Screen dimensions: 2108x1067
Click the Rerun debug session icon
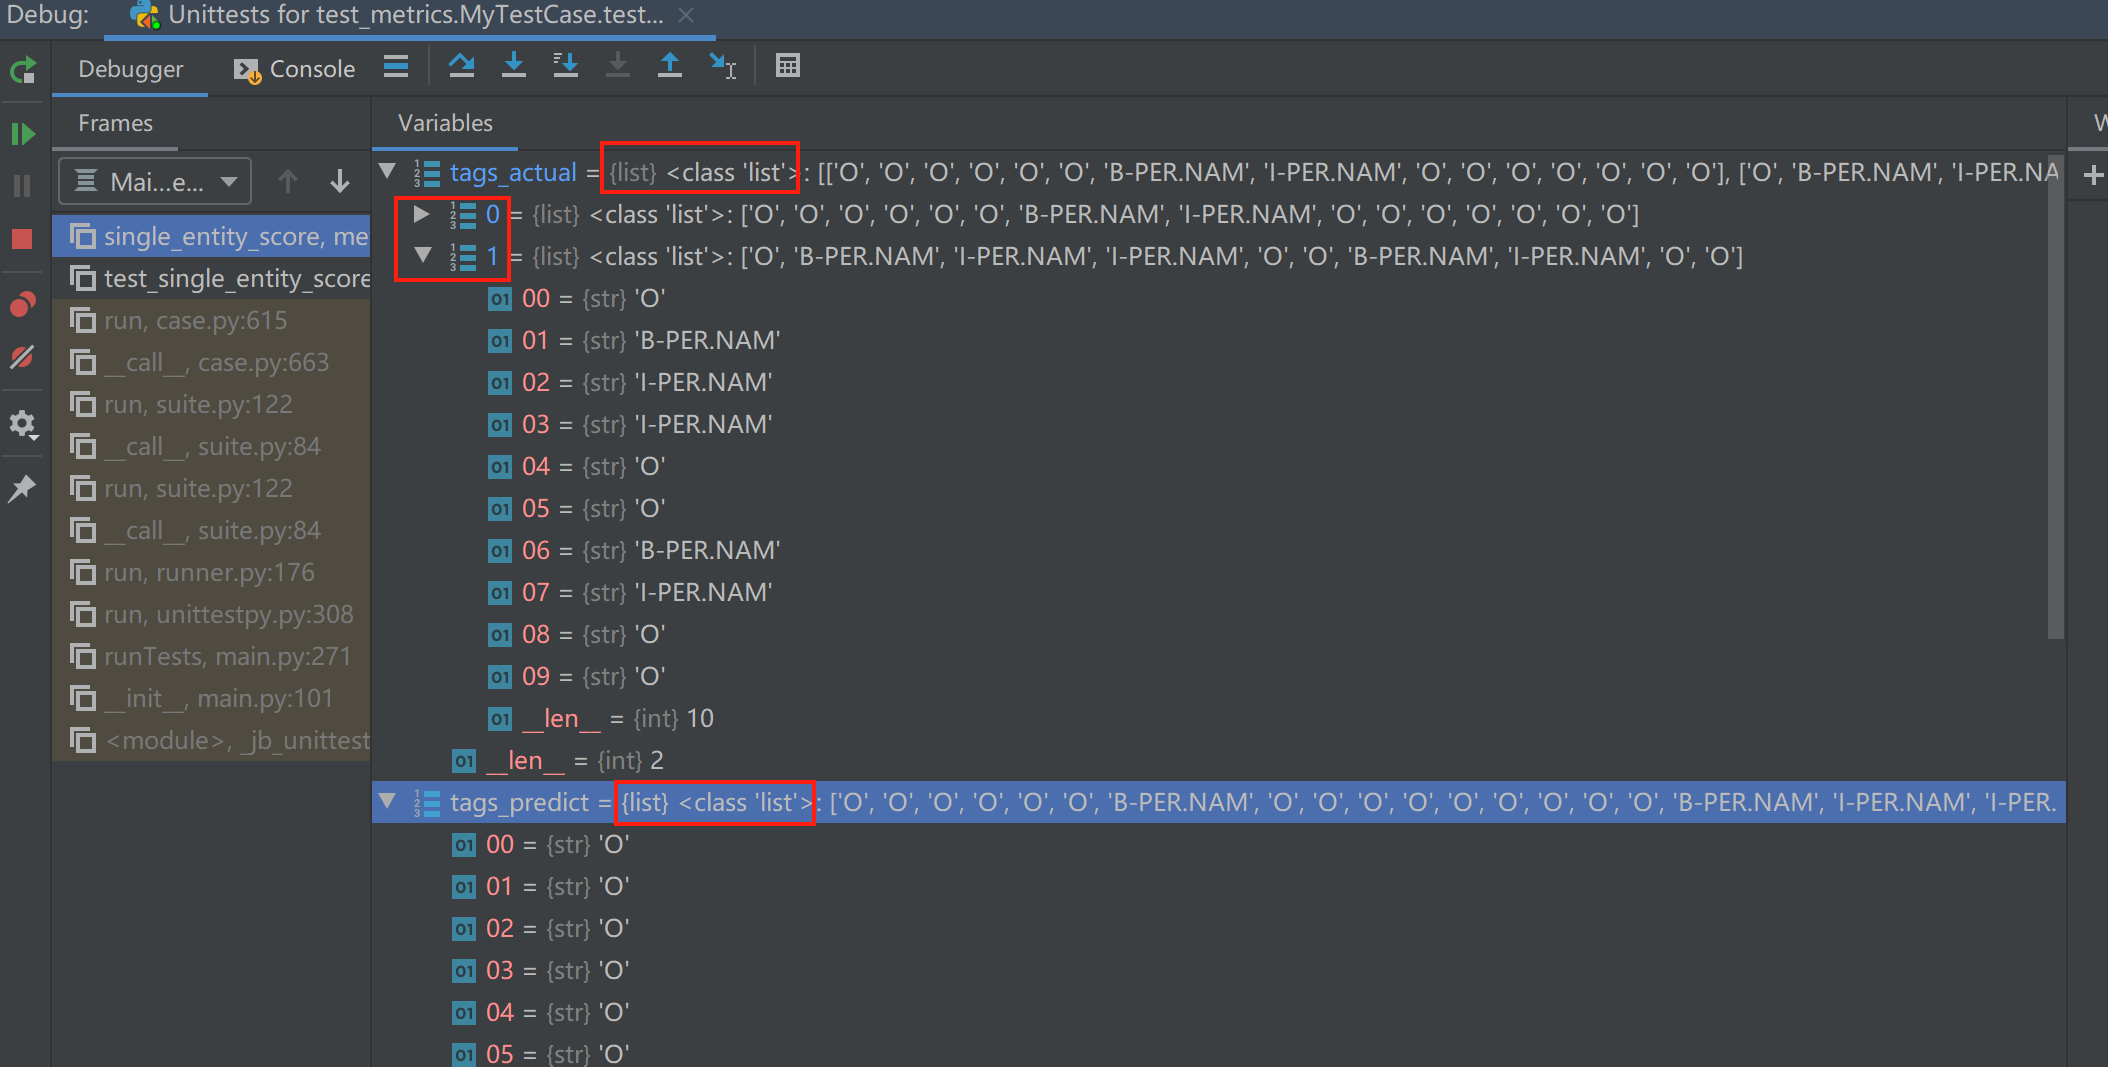23,70
